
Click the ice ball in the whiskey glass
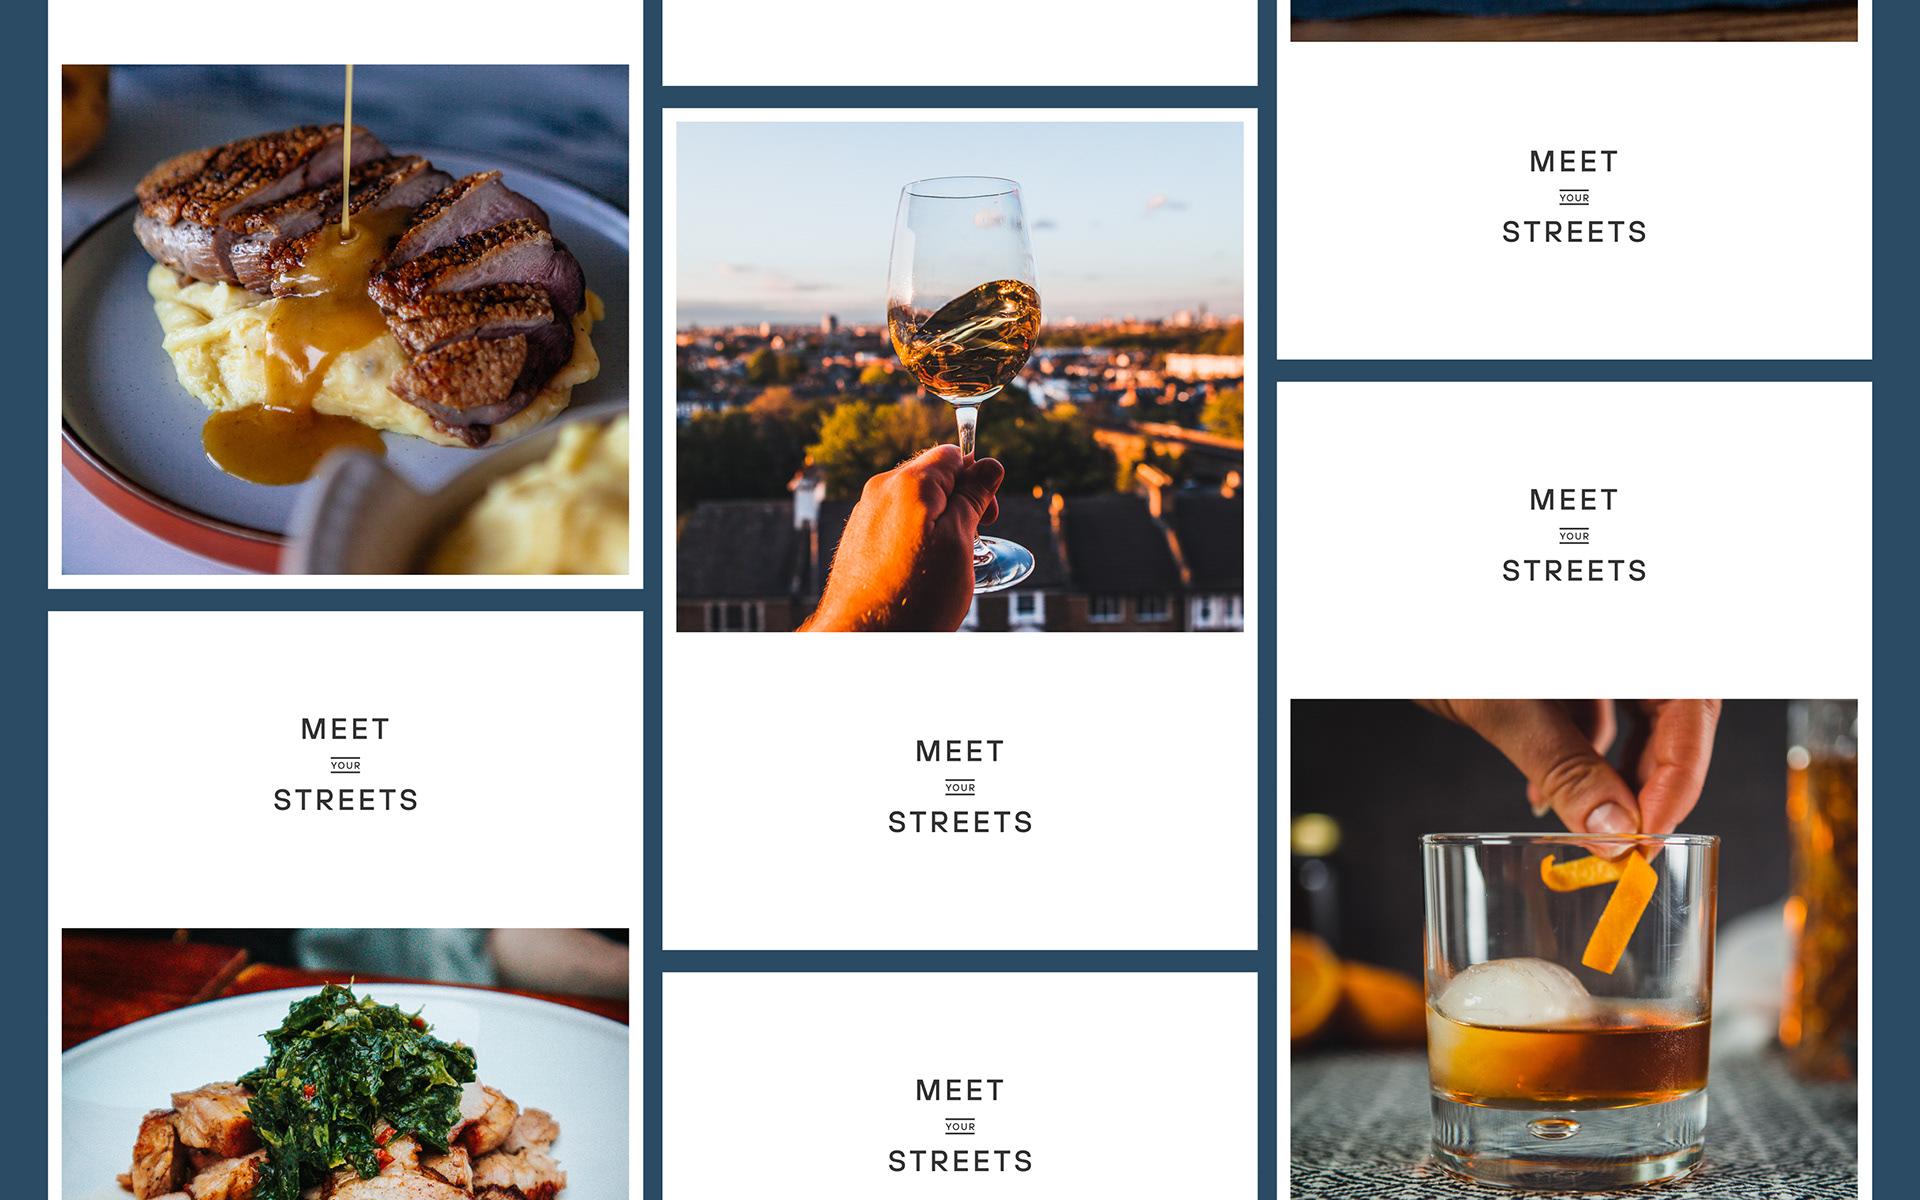coord(1512,993)
